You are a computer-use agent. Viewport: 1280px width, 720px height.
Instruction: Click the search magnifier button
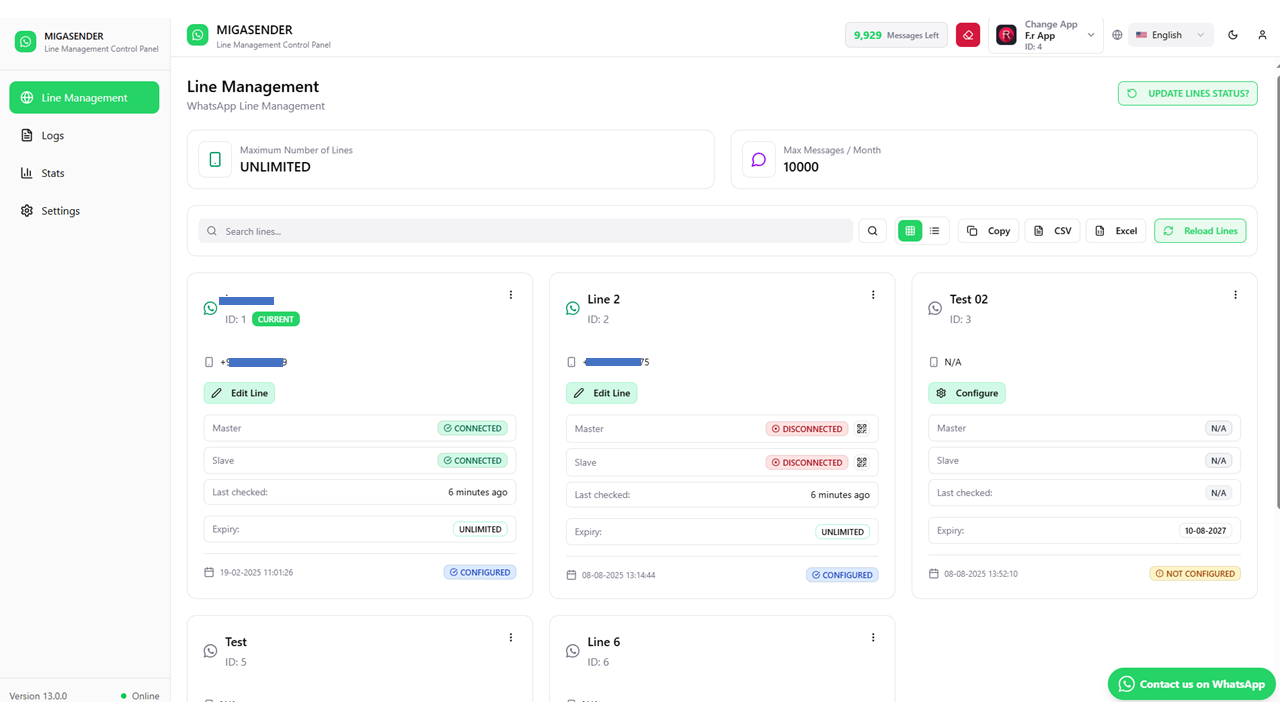tap(872, 231)
